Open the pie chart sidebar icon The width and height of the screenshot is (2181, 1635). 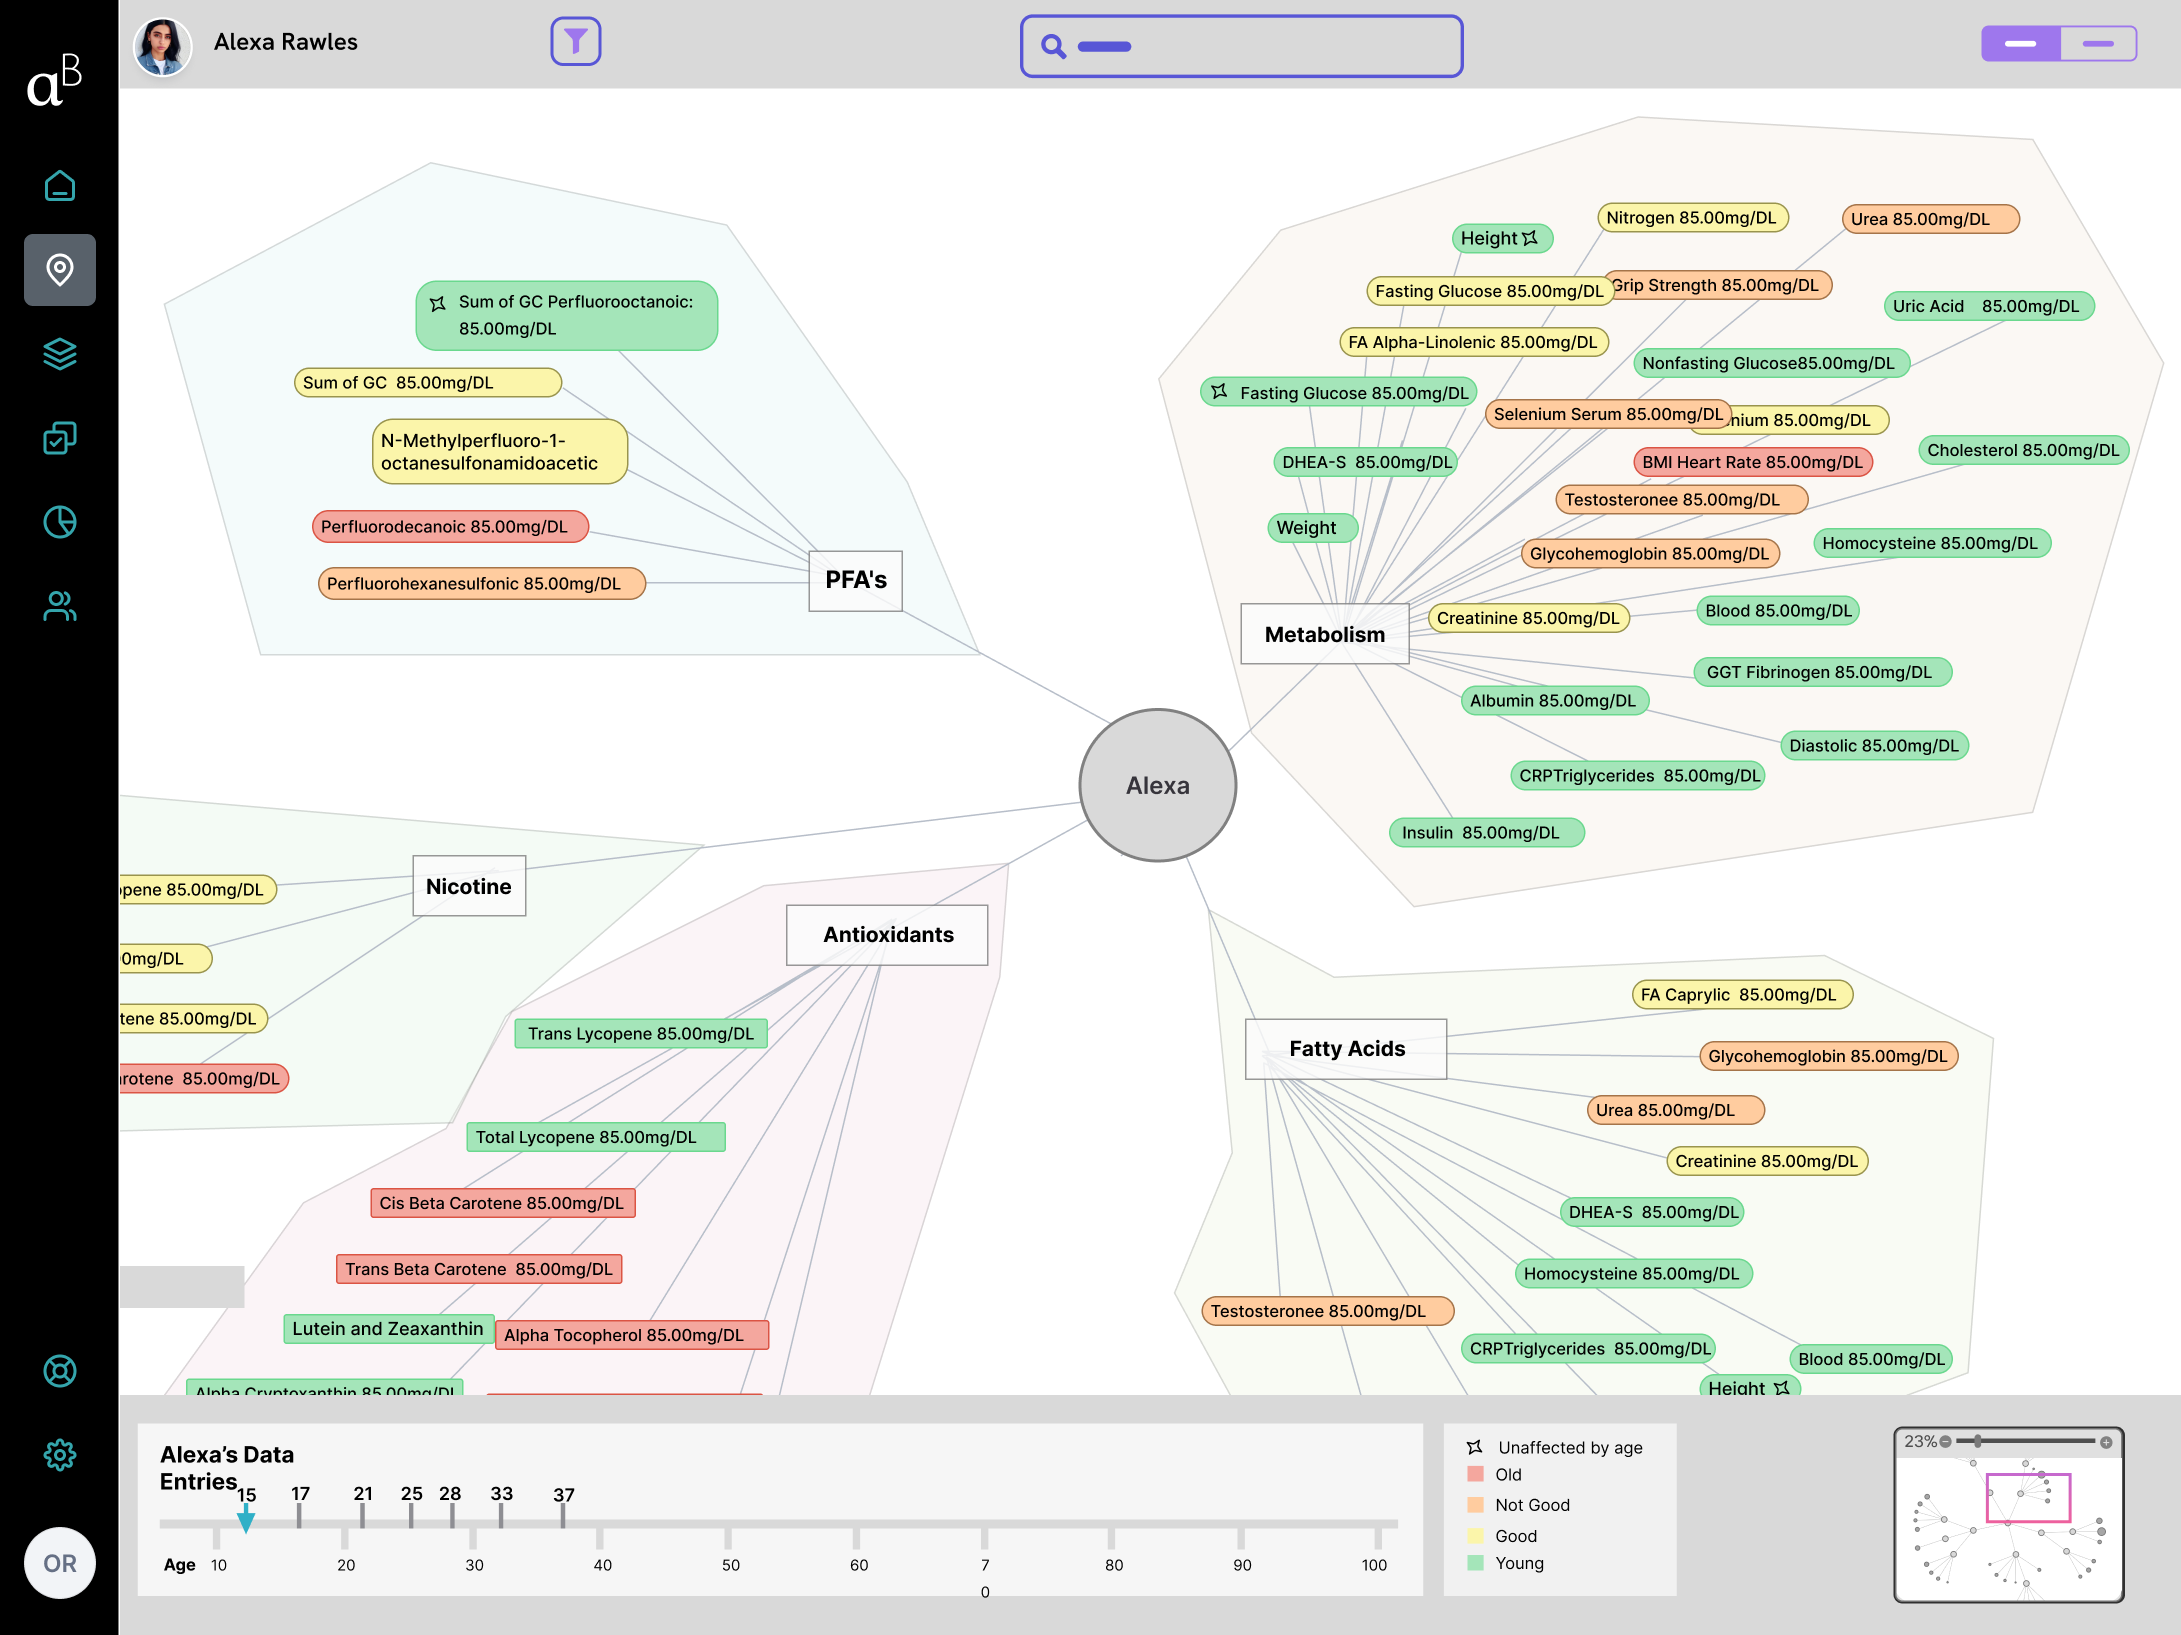(60, 522)
